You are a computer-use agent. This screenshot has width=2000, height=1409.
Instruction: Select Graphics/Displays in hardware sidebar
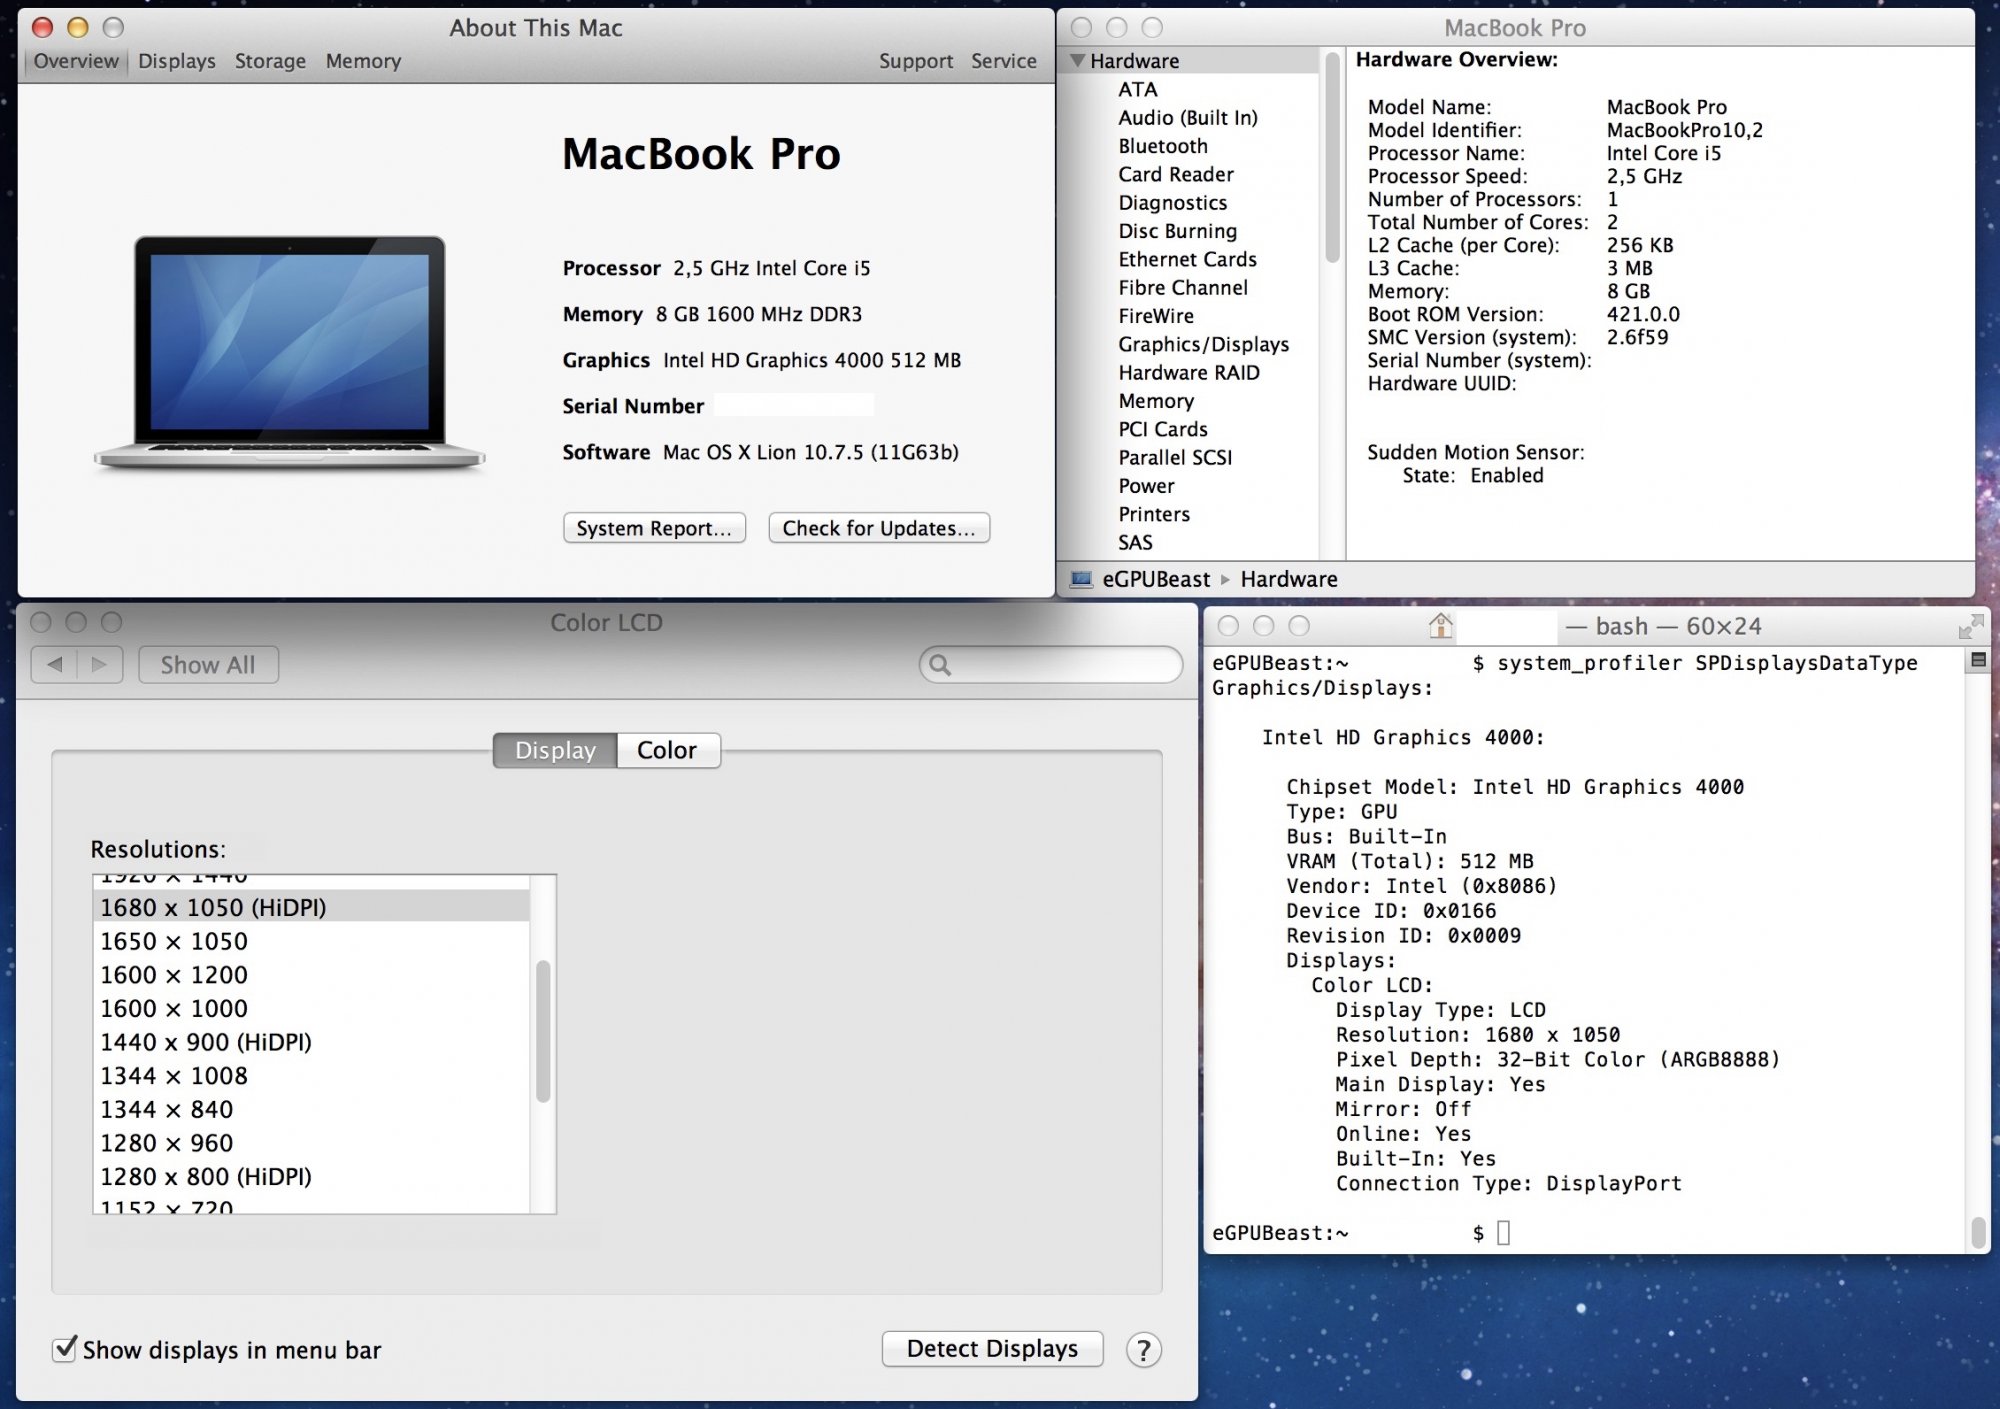point(1203,344)
